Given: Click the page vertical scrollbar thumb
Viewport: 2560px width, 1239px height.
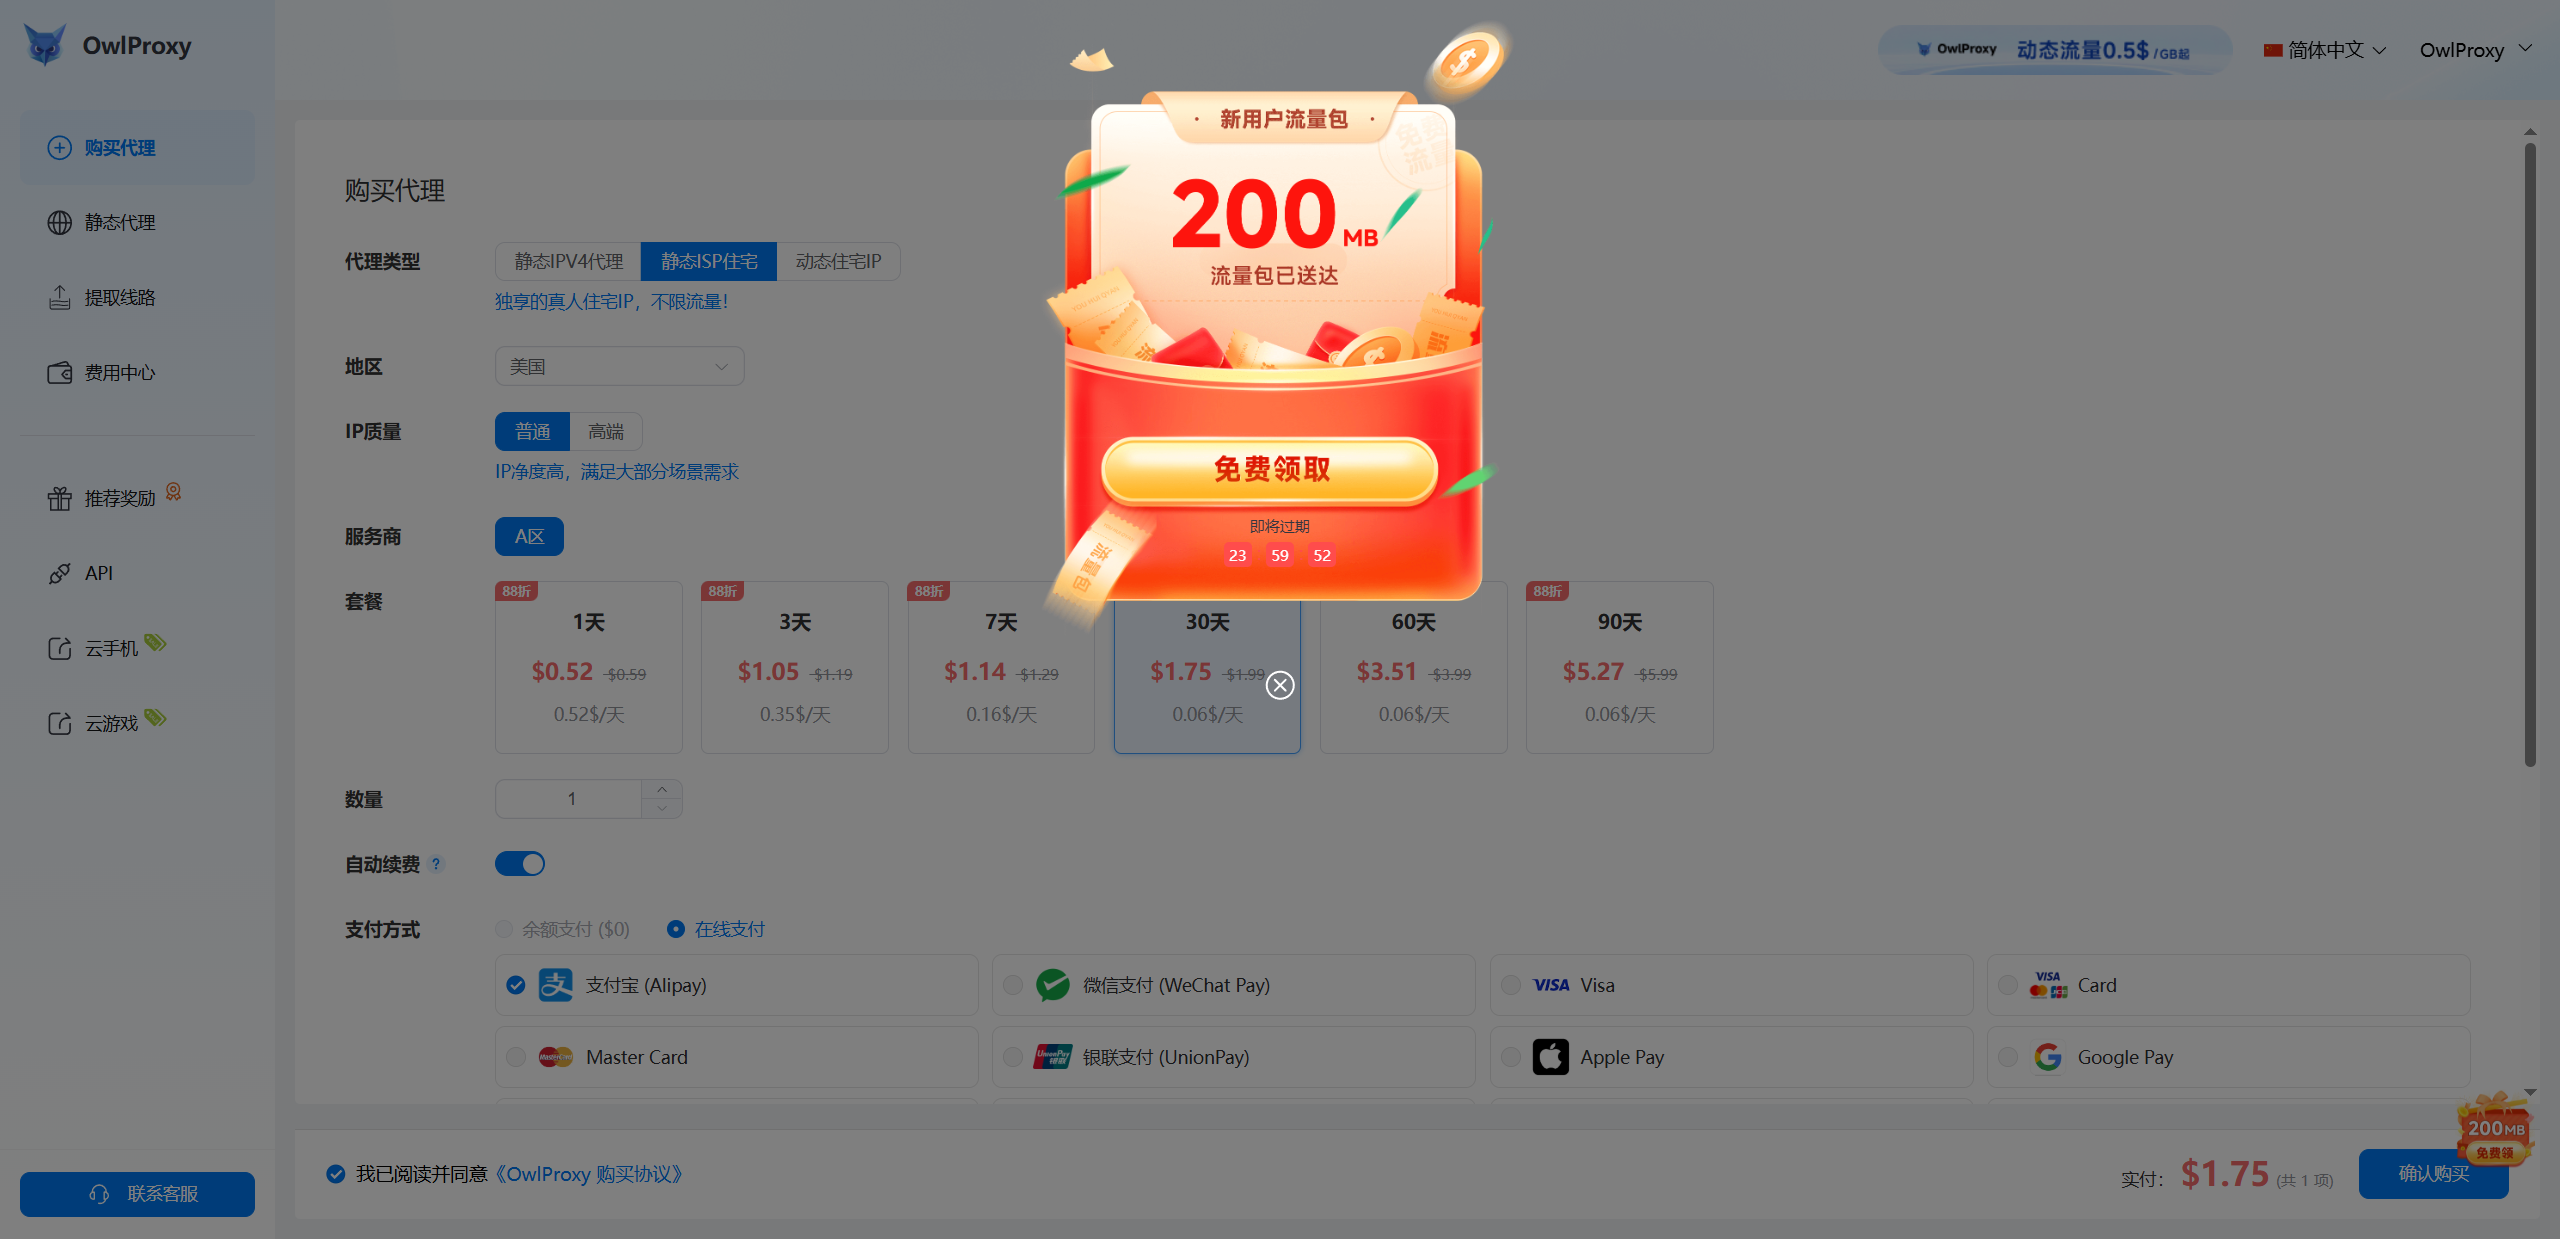Looking at the screenshot, I should tap(2530, 455).
